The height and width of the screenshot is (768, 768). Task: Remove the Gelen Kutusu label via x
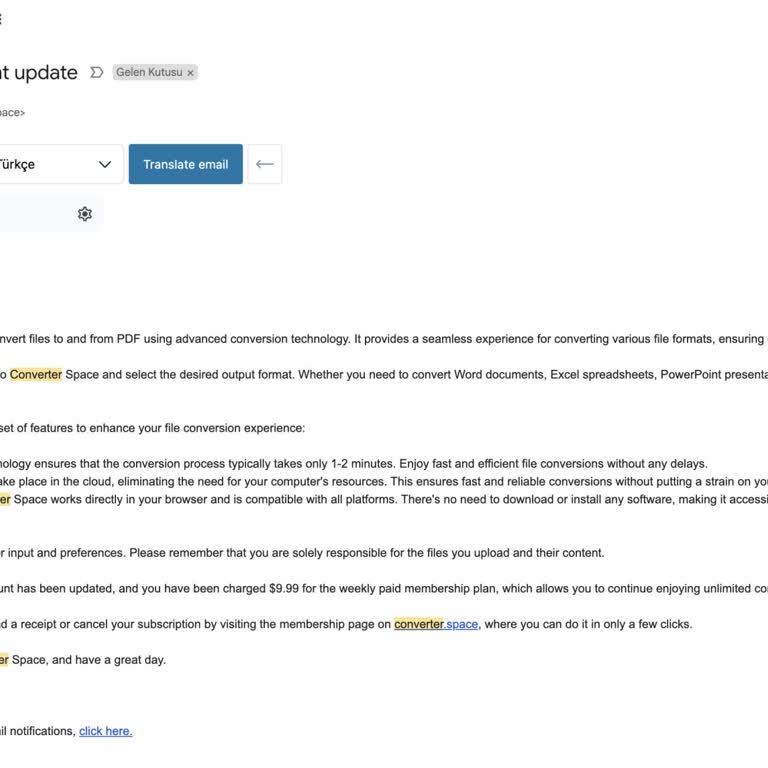pos(191,73)
